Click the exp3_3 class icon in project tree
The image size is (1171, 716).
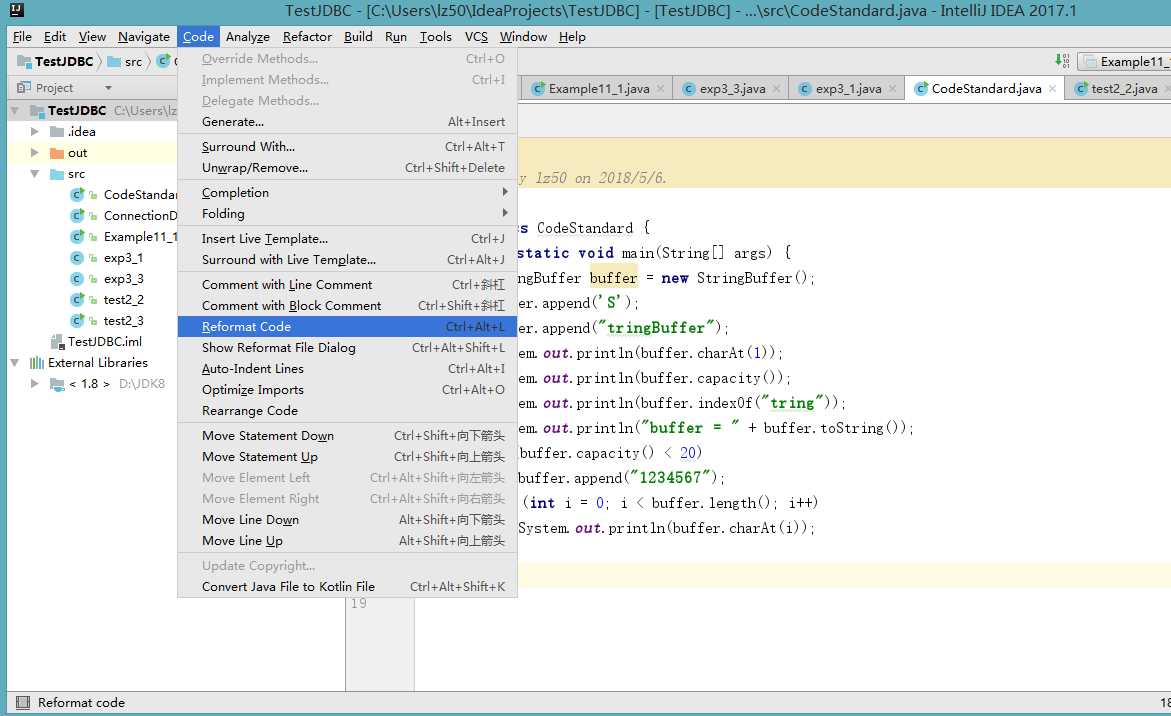[77, 278]
